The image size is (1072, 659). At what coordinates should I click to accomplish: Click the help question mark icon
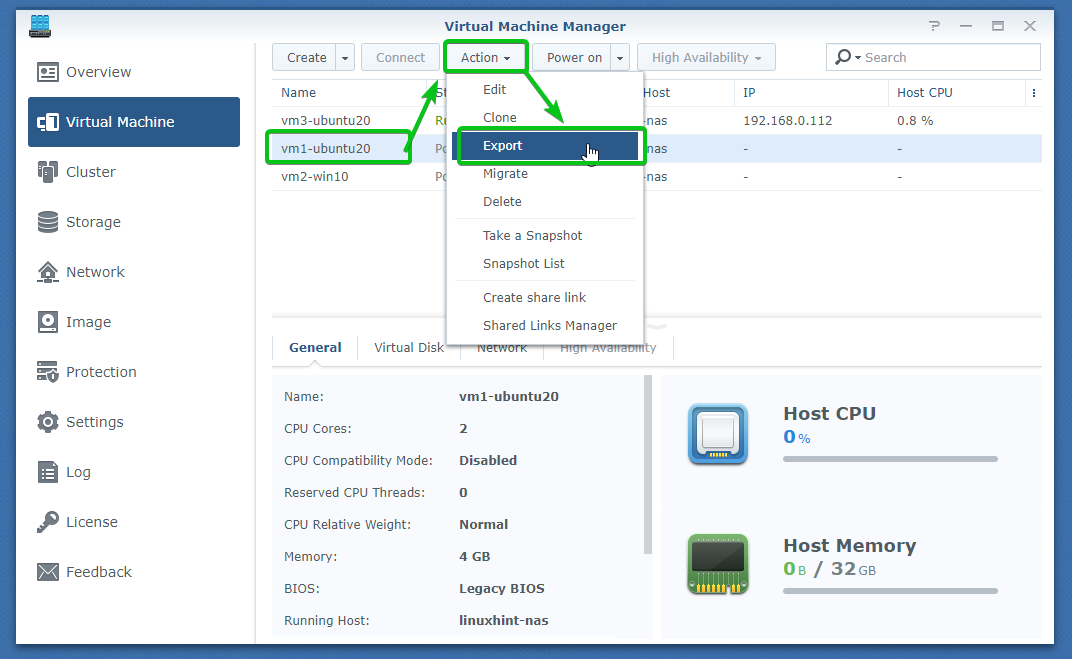[935, 26]
